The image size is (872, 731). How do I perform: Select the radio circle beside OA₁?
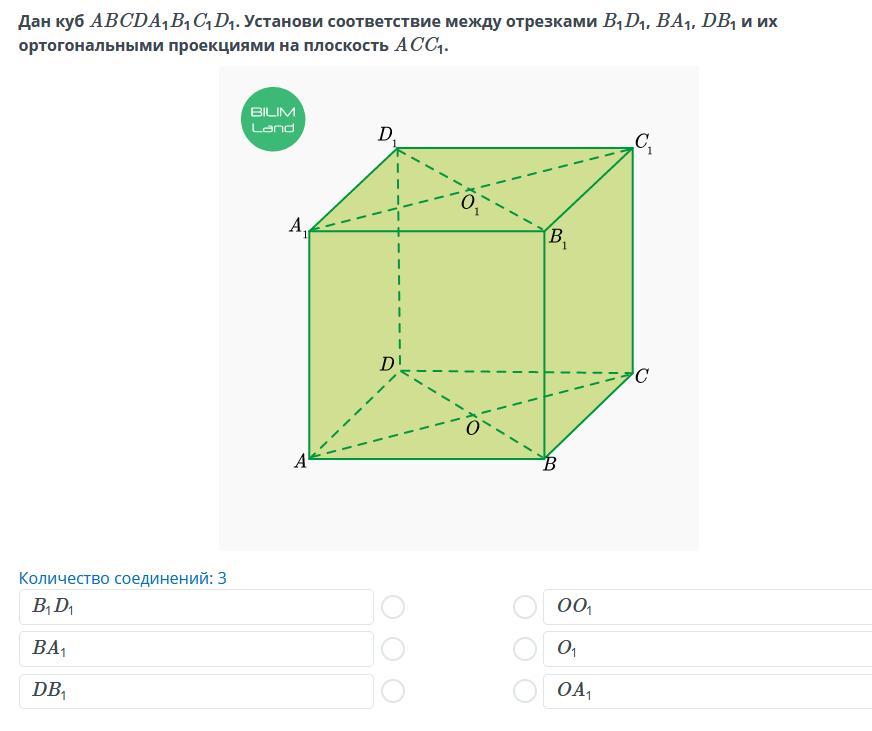pyautogui.click(x=525, y=691)
